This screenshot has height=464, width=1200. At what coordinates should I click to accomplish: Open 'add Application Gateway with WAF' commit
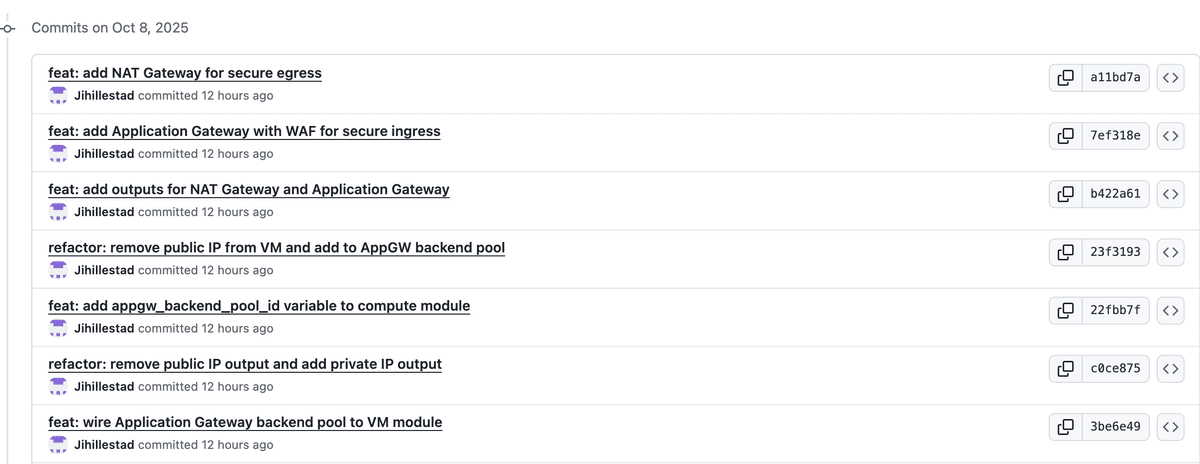click(244, 131)
